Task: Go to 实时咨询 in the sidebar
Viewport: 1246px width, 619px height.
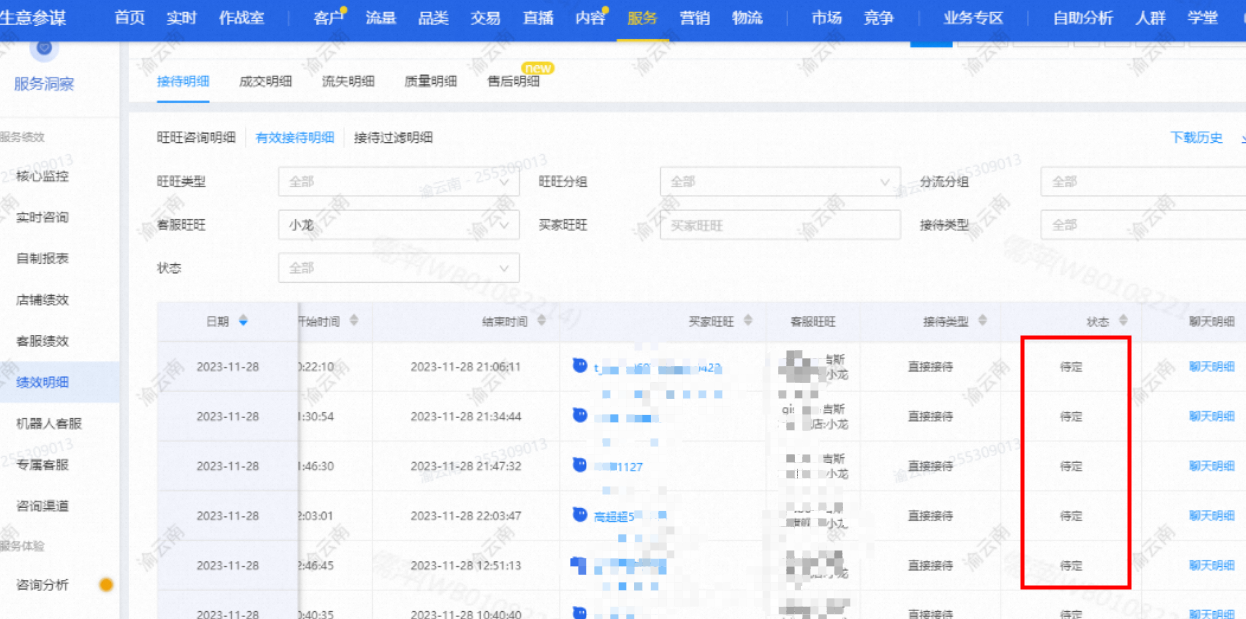Action: point(43,217)
